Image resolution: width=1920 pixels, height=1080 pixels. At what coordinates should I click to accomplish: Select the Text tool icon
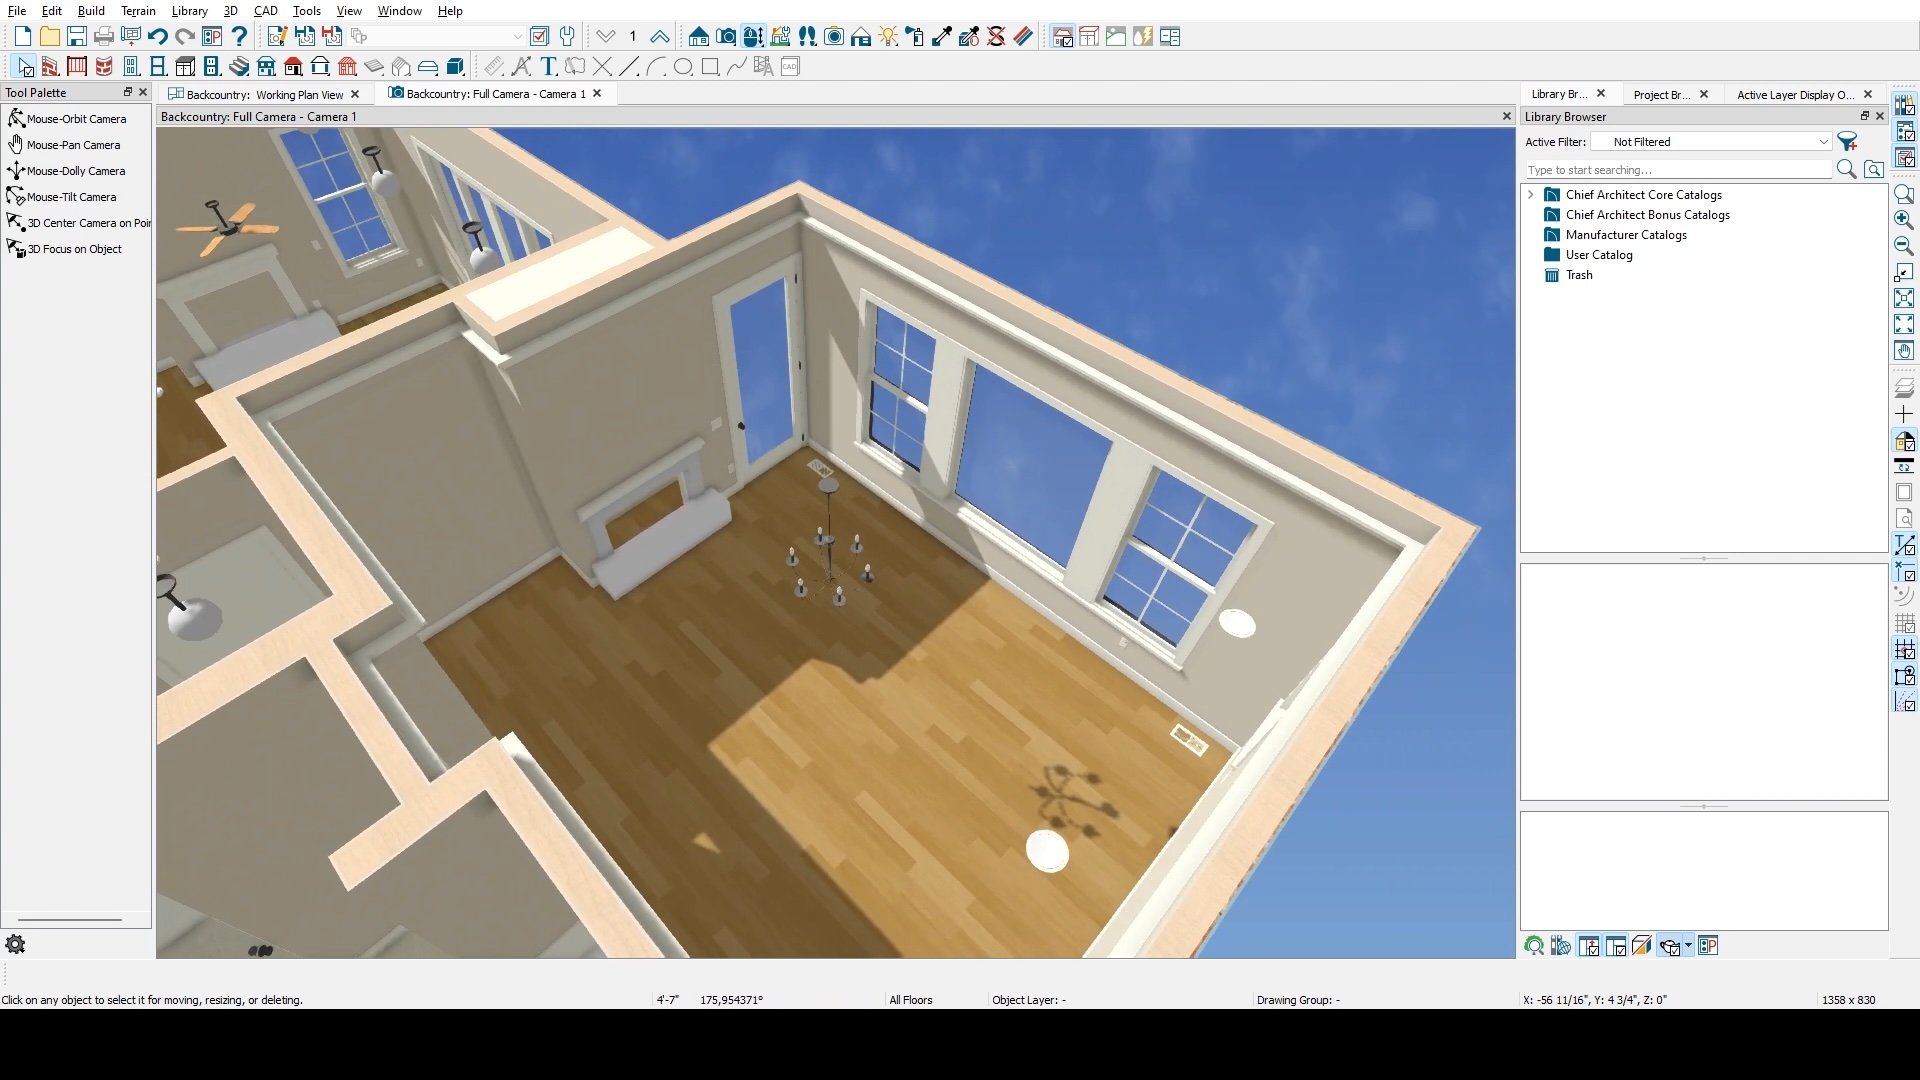pyautogui.click(x=548, y=67)
